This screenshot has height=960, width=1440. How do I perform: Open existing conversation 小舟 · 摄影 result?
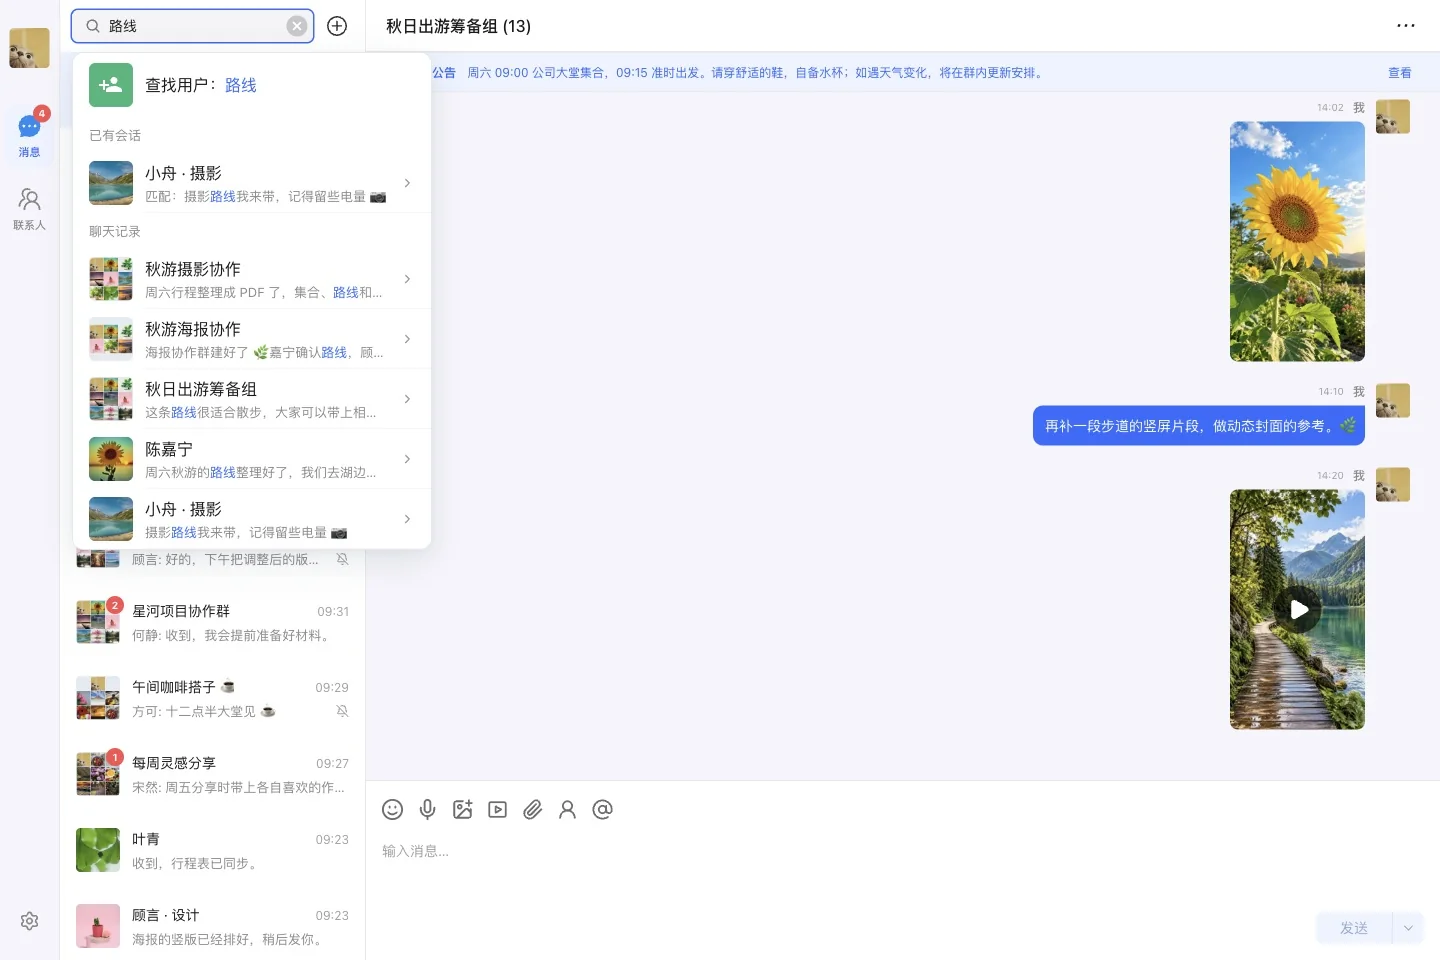pos(252,183)
